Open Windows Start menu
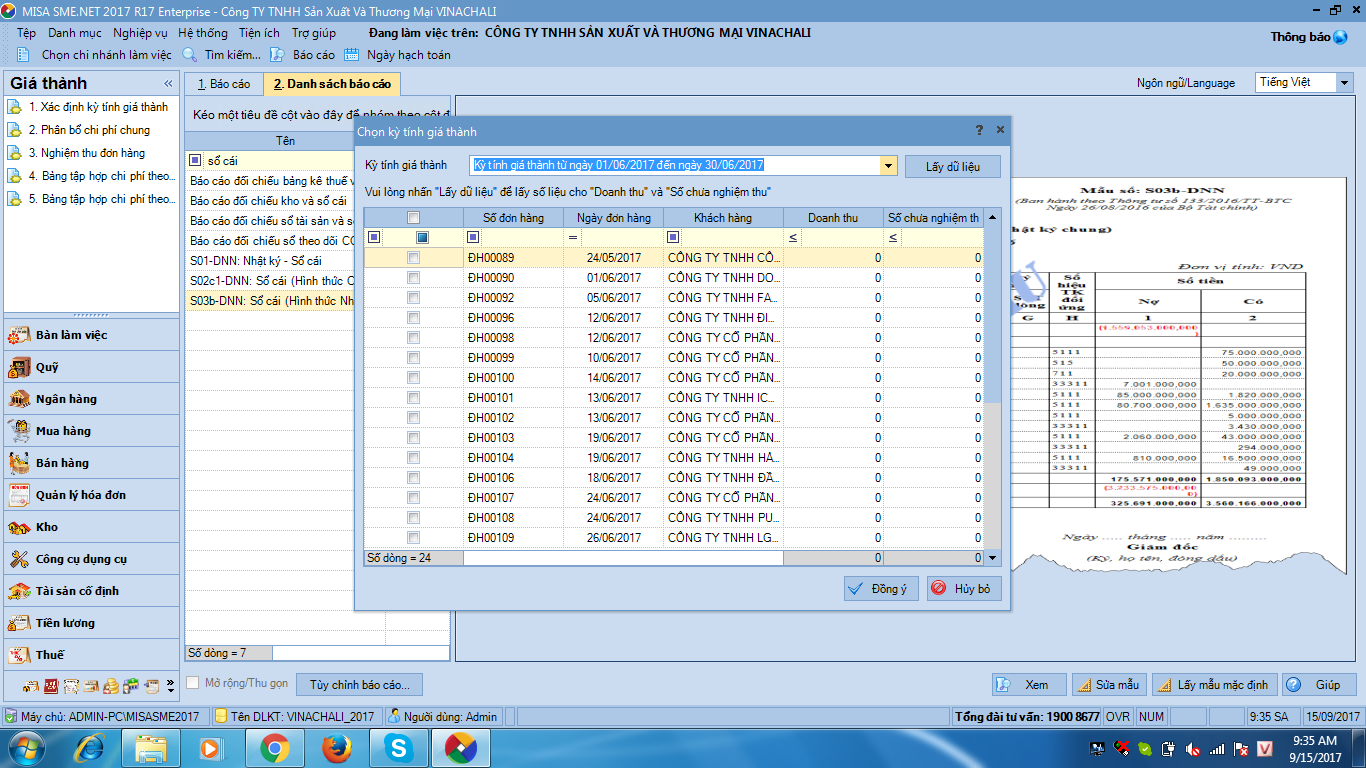The width and height of the screenshot is (1366, 768). [26, 748]
